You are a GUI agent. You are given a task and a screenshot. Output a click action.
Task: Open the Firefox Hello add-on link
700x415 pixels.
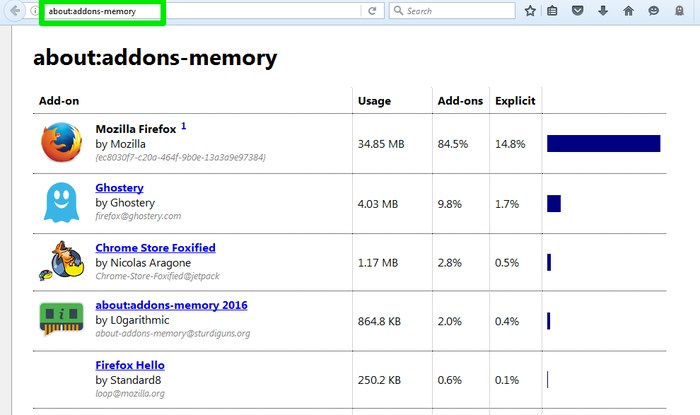point(130,365)
